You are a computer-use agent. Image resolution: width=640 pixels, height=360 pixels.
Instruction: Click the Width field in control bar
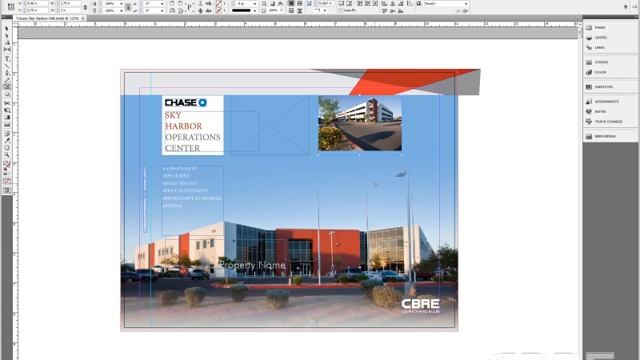click(x=70, y=3)
